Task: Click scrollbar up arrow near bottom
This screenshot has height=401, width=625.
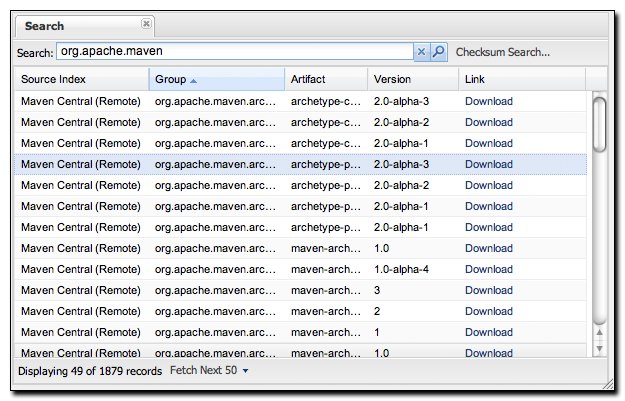Action: coord(599,332)
